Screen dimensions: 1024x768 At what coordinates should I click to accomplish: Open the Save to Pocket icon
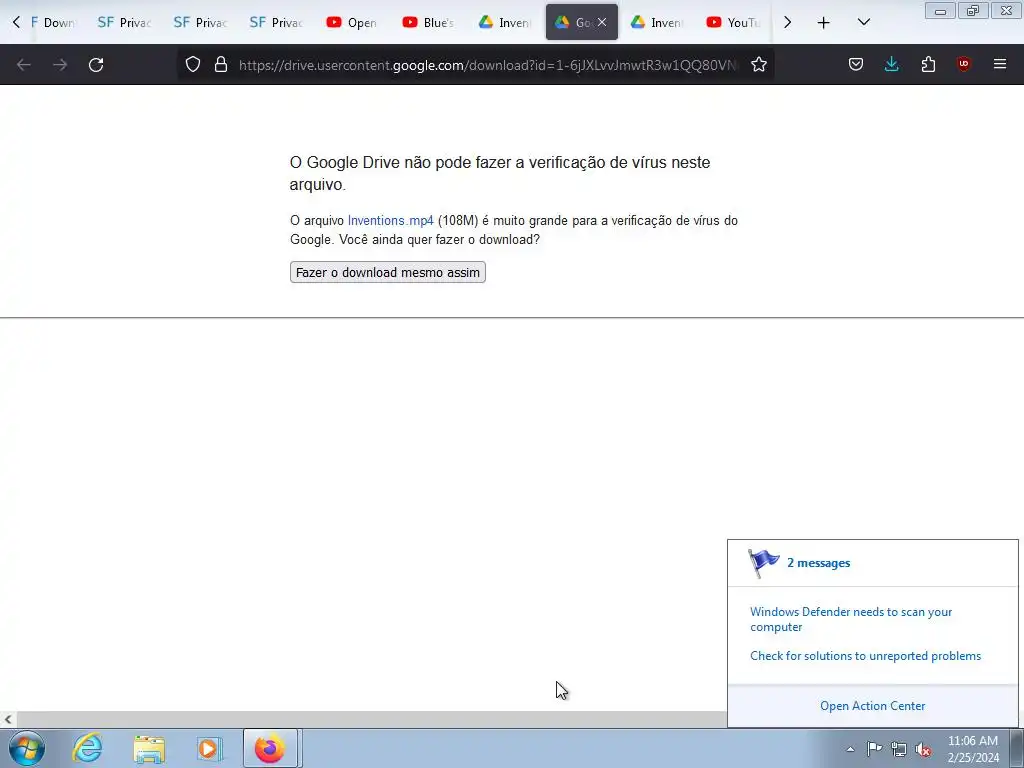click(856, 64)
